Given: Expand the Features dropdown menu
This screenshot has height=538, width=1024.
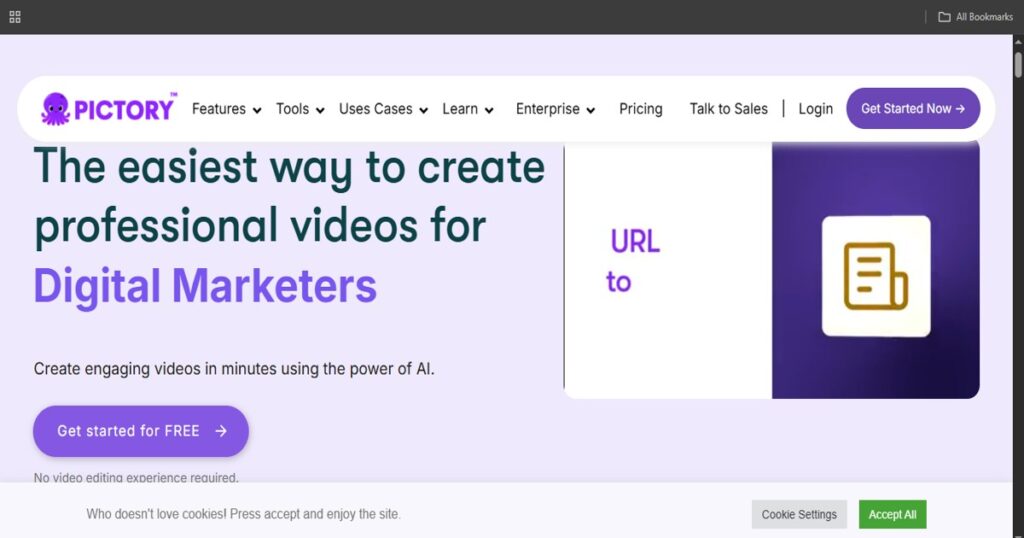Looking at the screenshot, I should pos(227,109).
